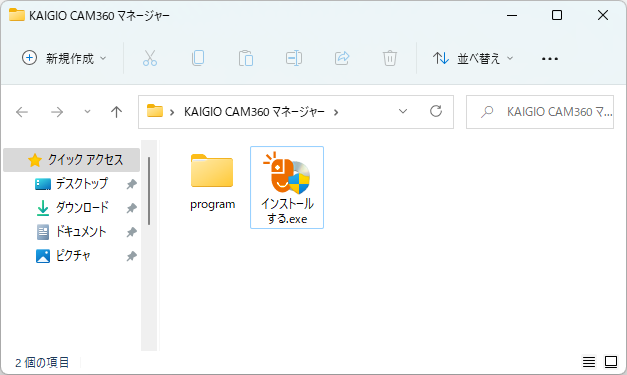Expand the address bar history dropdown
Screen dimensions: 627x375
(x=403, y=112)
